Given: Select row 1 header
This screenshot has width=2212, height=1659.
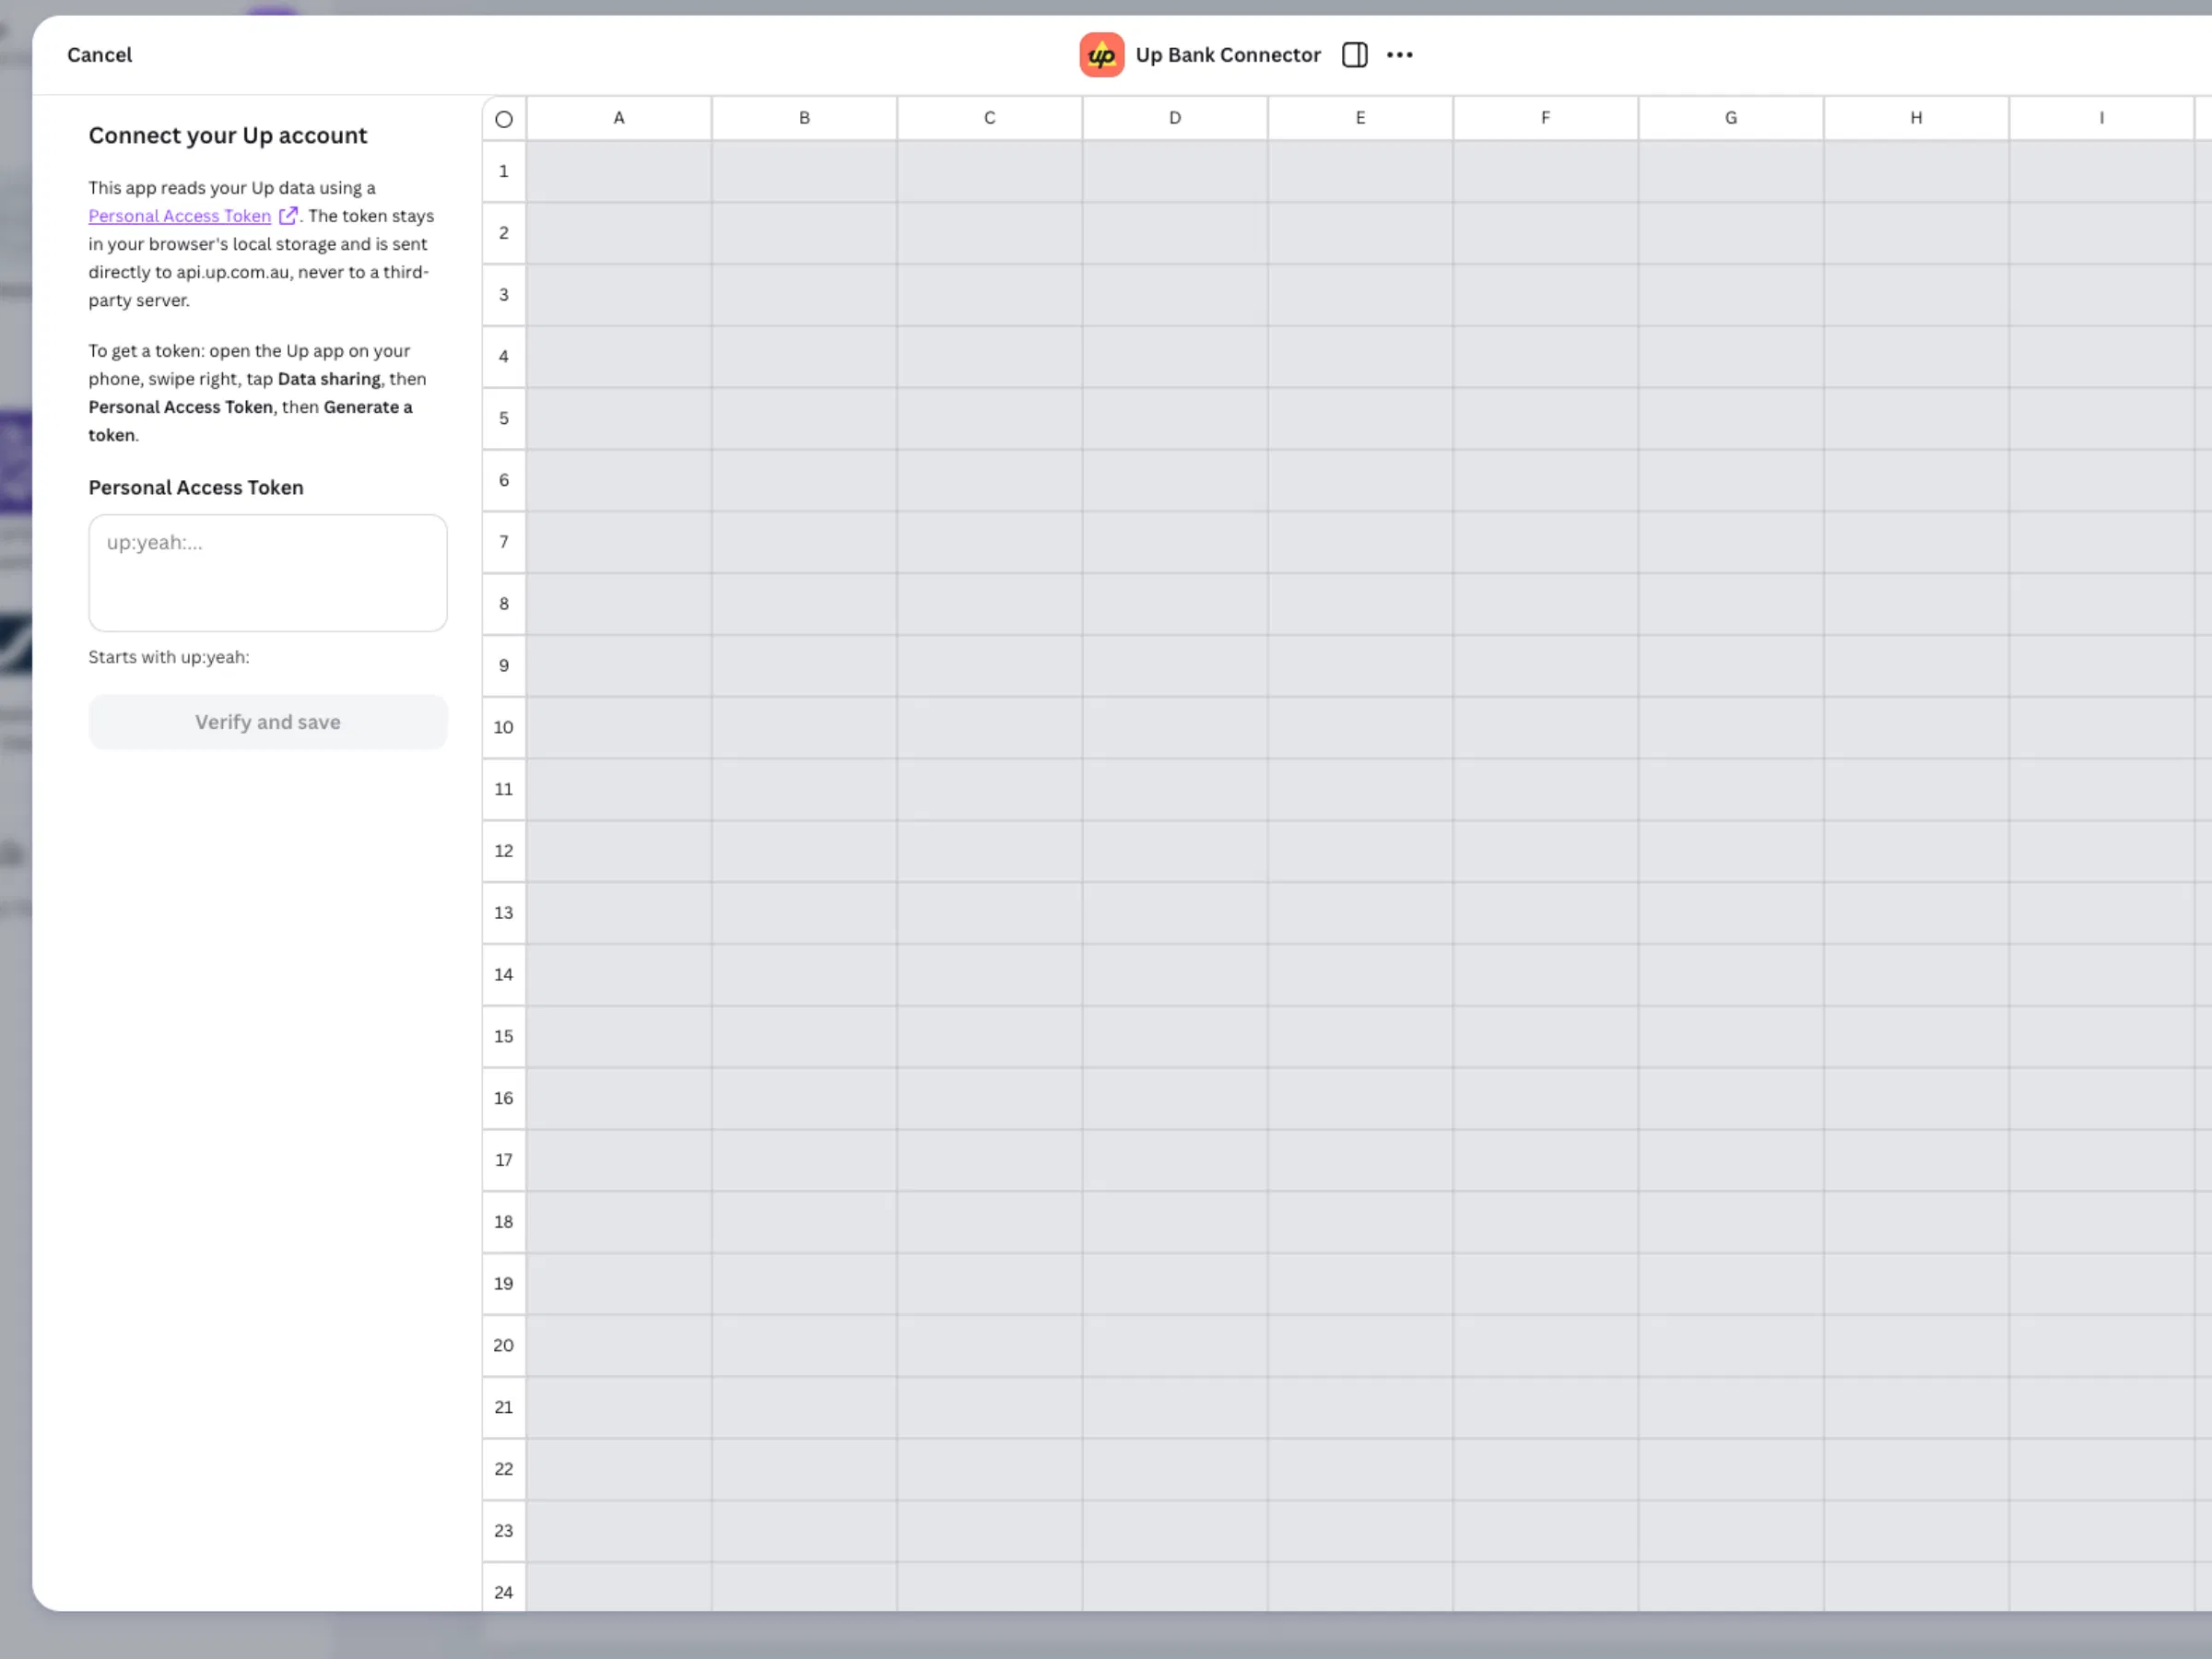Looking at the screenshot, I should click(504, 171).
